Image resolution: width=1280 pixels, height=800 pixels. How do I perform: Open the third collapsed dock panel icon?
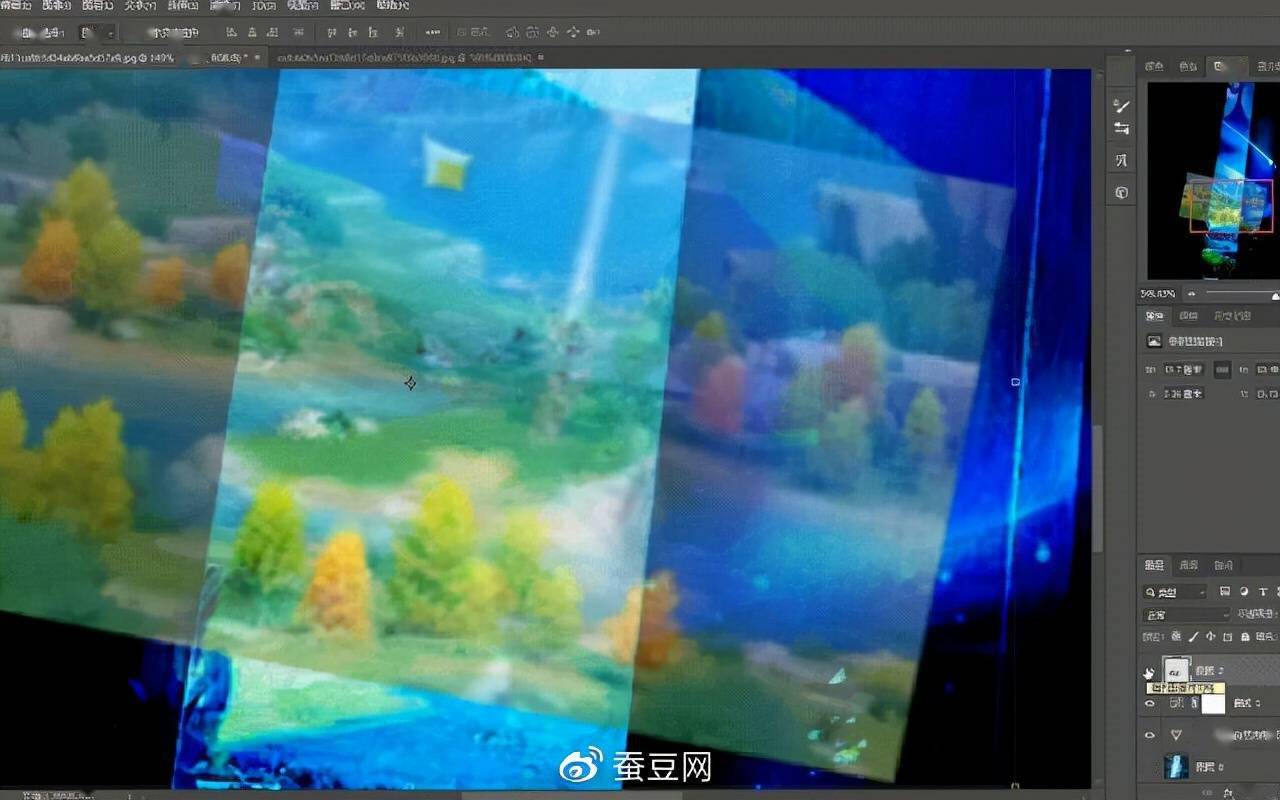[1122, 160]
